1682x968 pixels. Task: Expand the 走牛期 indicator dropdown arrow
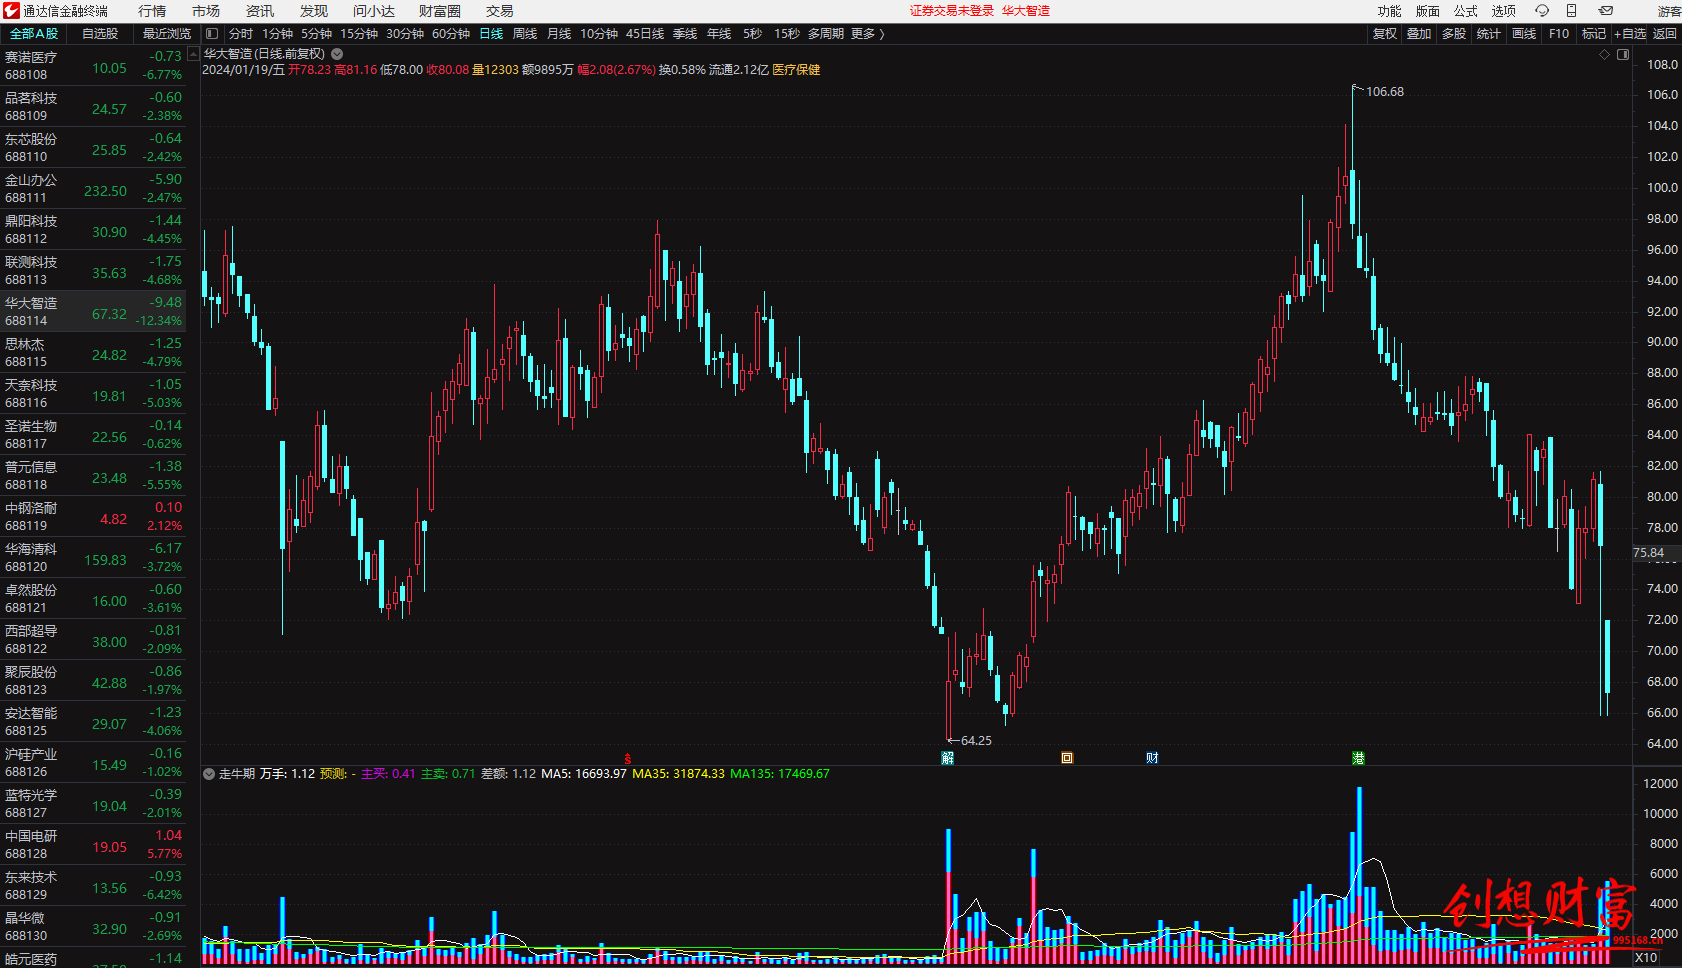(209, 774)
